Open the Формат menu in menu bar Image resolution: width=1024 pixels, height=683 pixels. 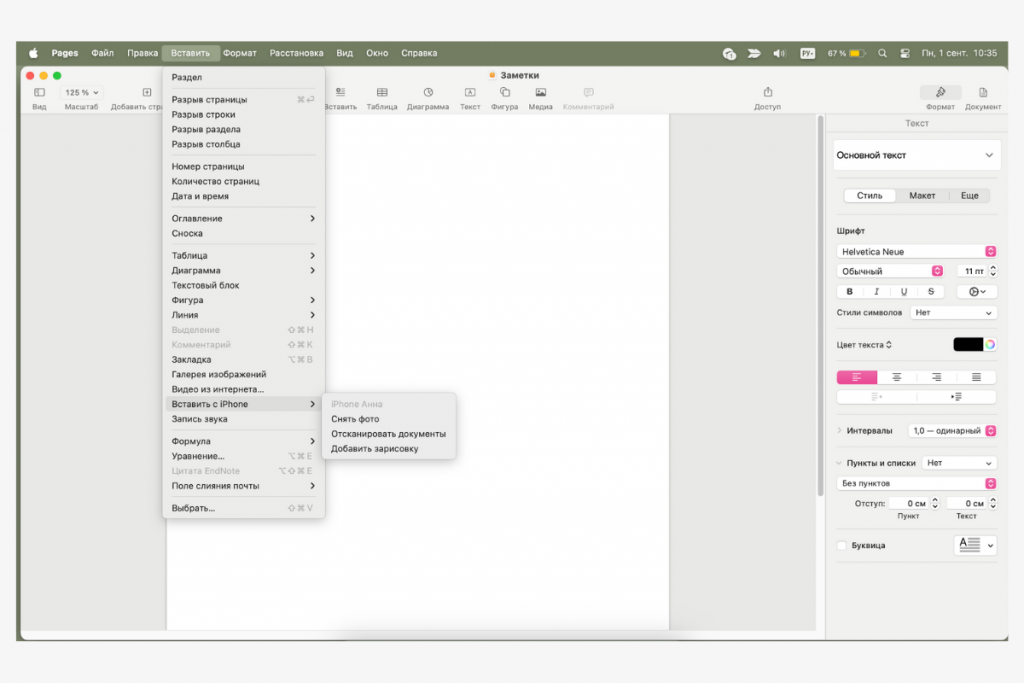[x=240, y=53]
